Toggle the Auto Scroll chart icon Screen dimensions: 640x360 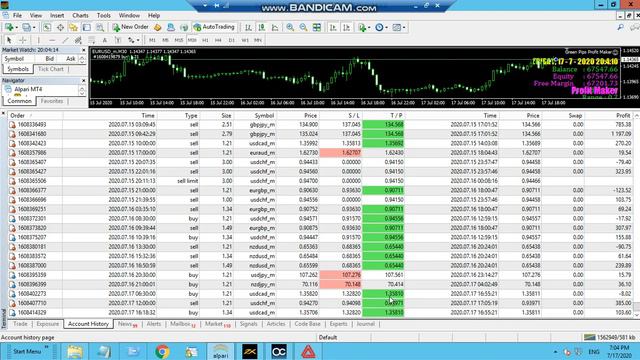pyautogui.click(x=333, y=27)
